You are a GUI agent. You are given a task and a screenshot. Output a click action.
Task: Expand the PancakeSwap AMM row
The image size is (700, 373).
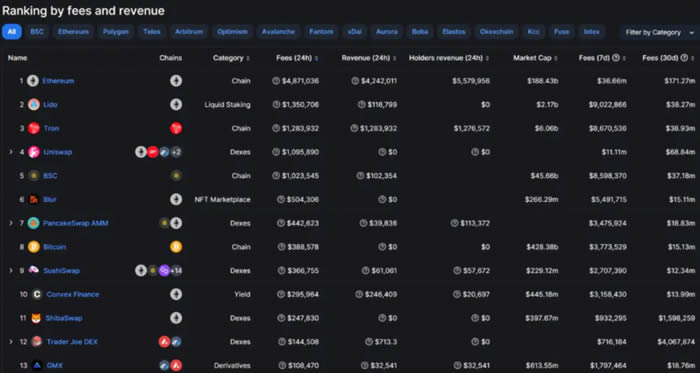pos(11,223)
